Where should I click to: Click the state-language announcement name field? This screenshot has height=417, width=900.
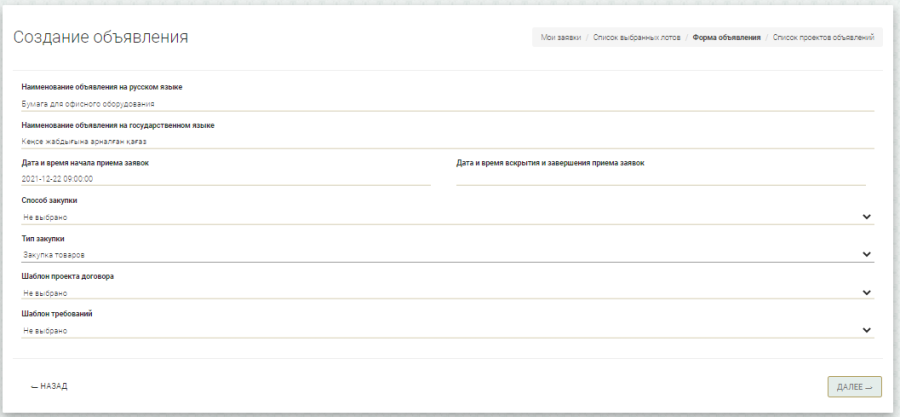coord(446,141)
